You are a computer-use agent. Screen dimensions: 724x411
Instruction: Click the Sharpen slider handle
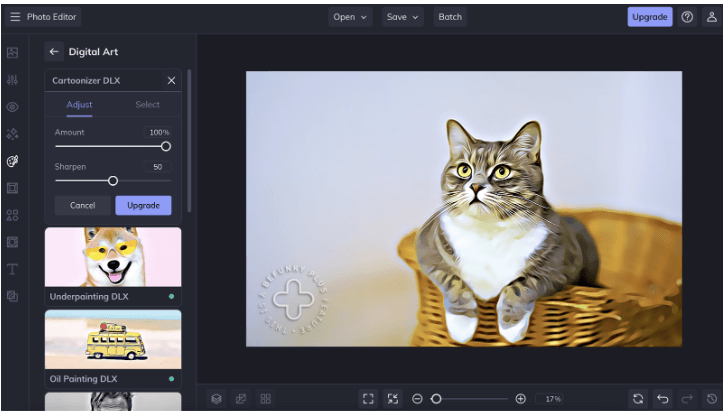(x=113, y=181)
